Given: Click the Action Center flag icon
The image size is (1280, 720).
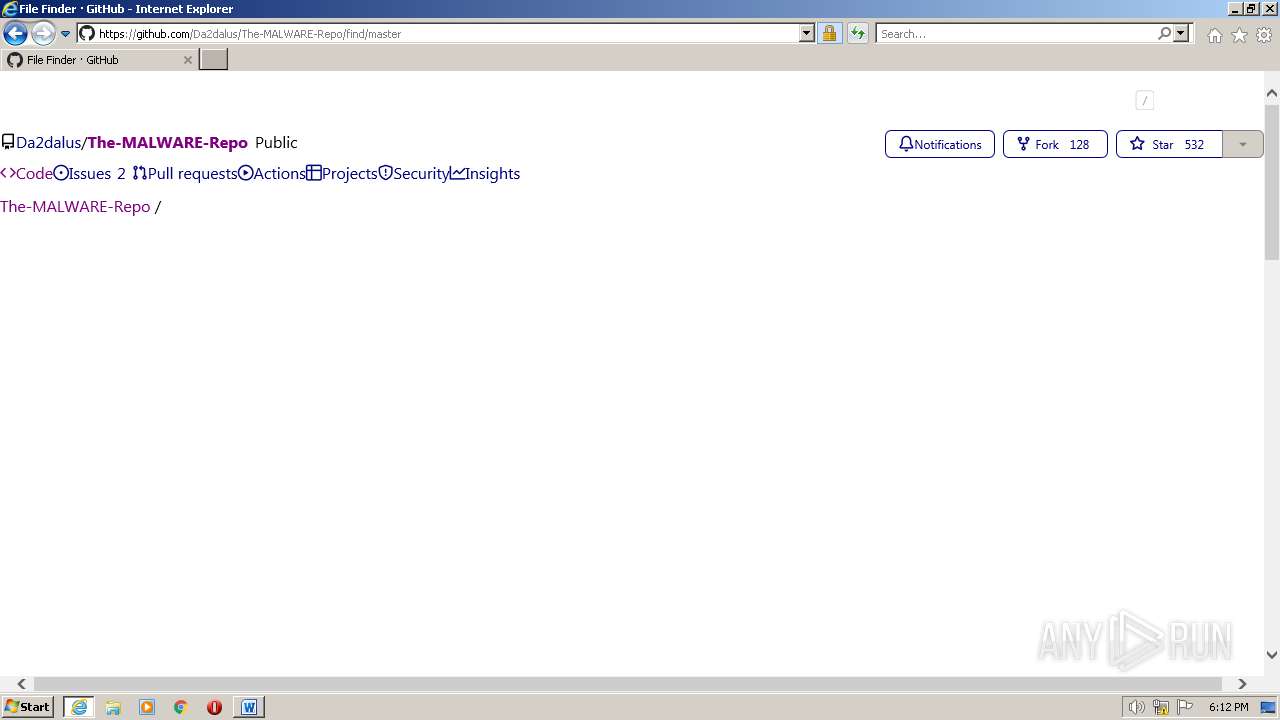Looking at the screenshot, I should 1185,707.
